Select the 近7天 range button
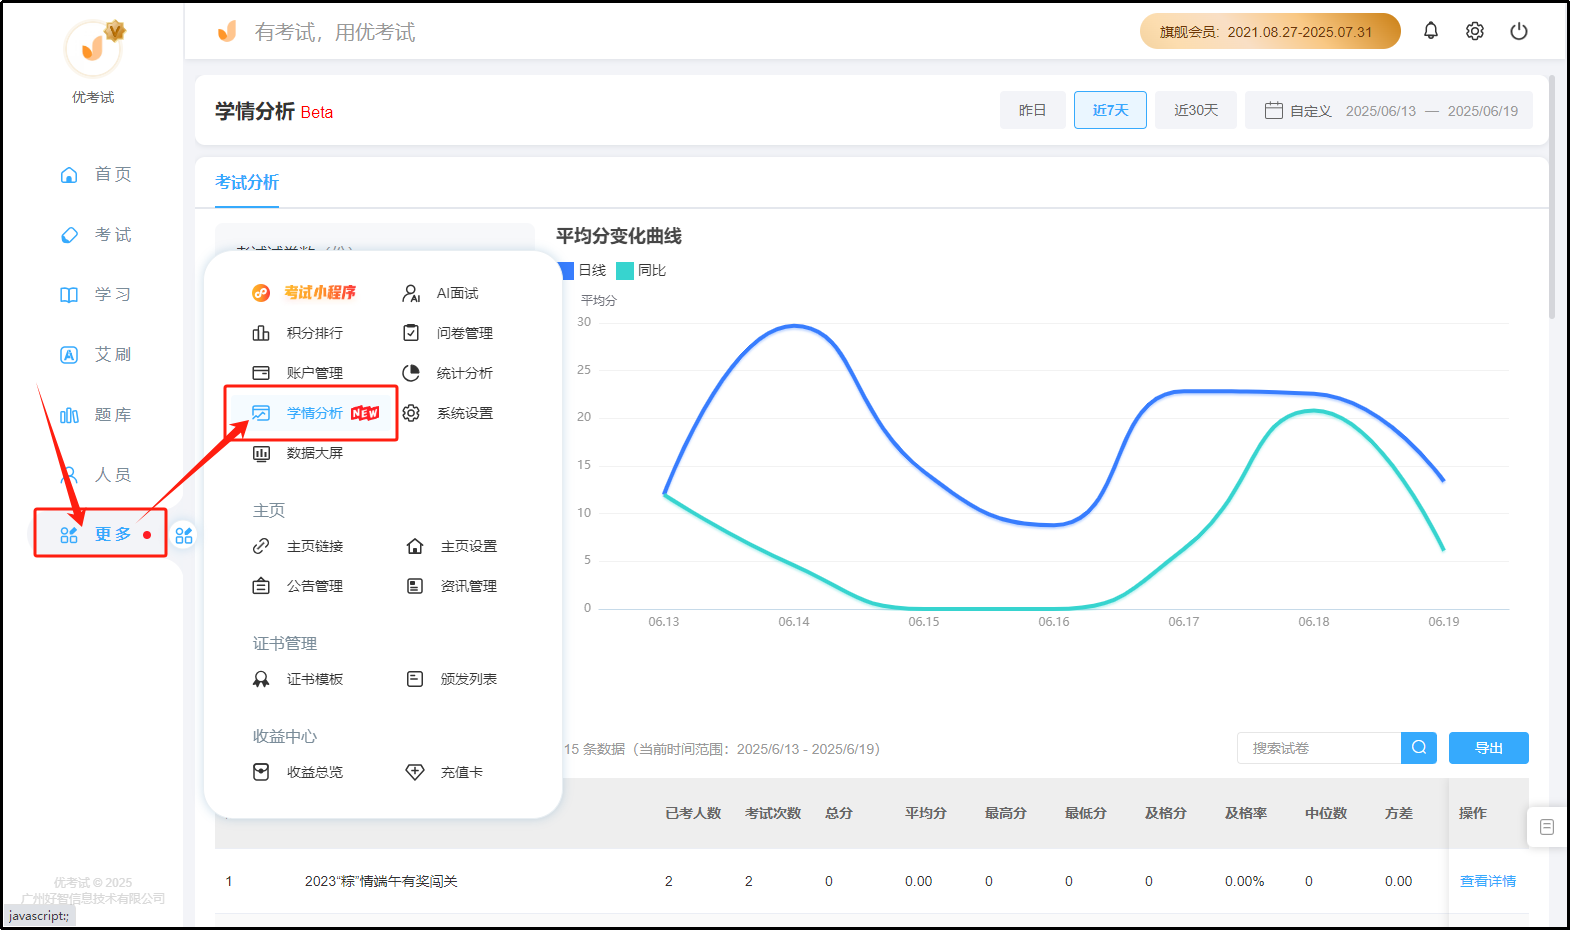 pos(1110,110)
